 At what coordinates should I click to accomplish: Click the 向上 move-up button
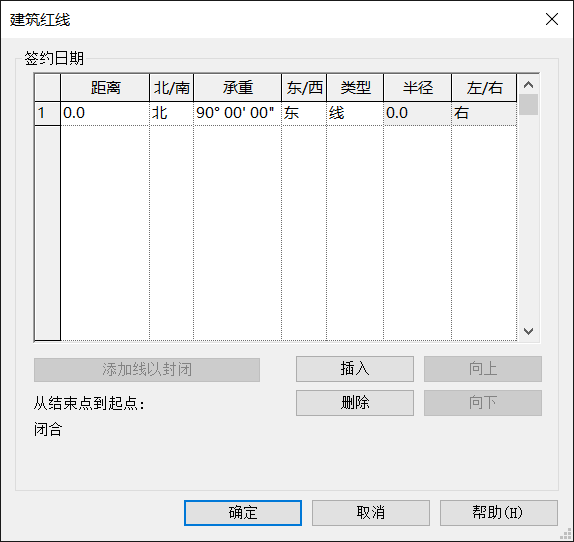[483, 369]
